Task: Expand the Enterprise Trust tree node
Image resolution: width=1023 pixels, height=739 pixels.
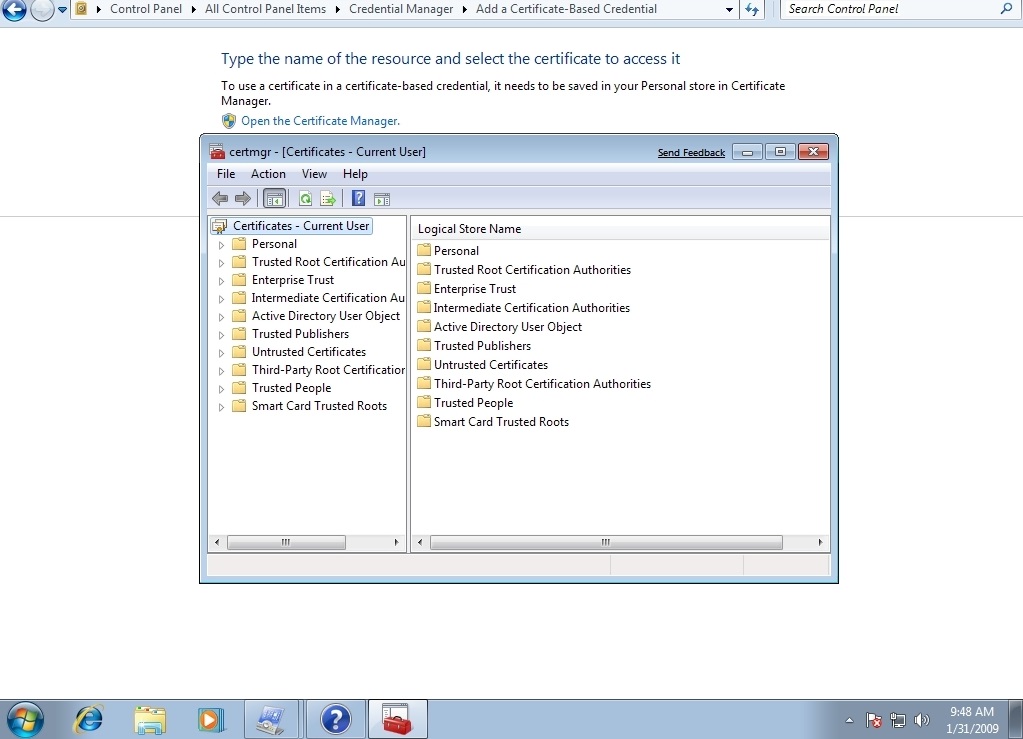Action: coord(221,281)
